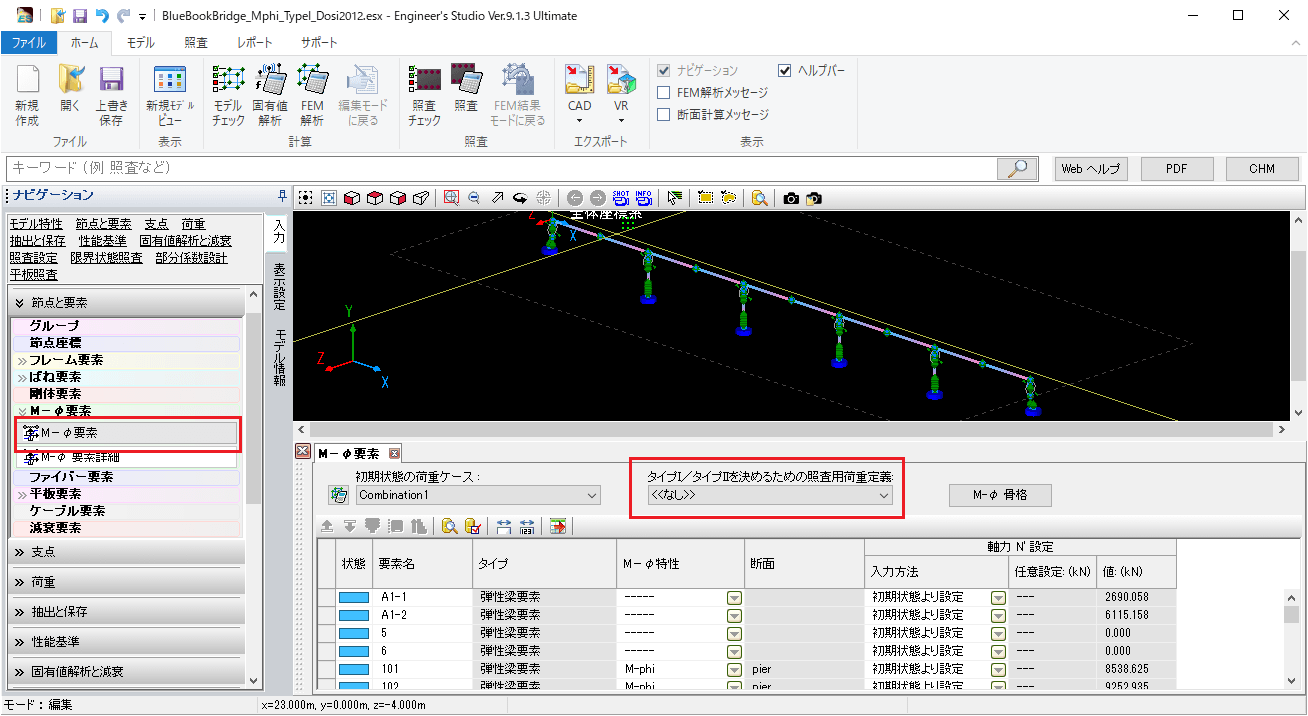Image resolution: width=1308 pixels, height=716 pixels.
Task: Open the PDF help button
Action: tap(1177, 169)
